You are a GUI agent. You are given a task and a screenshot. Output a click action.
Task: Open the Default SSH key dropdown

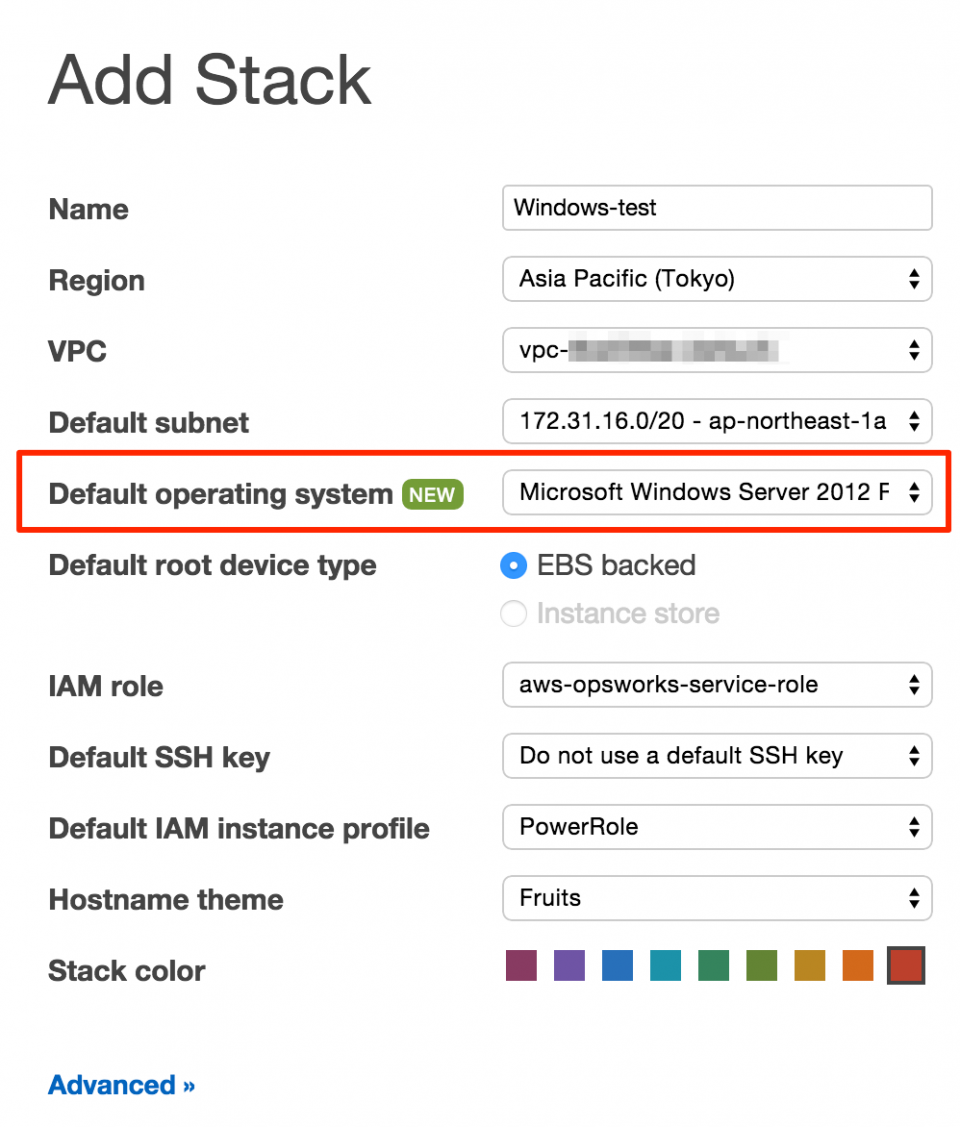[716, 756]
